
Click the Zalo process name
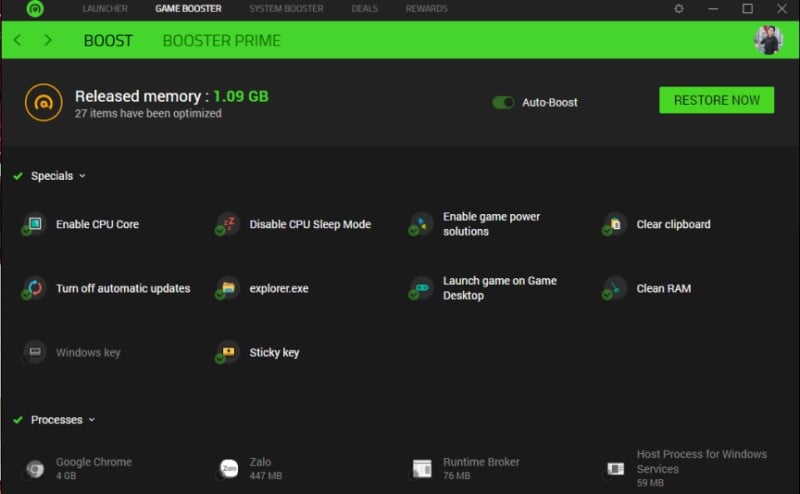point(260,462)
